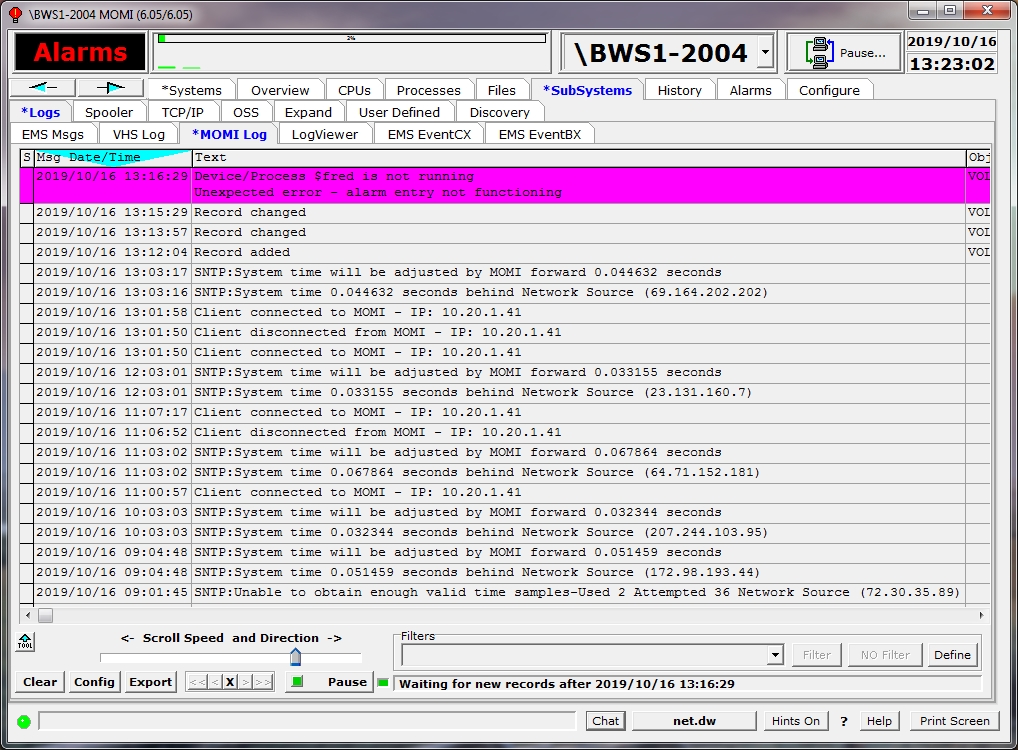Click the green status light at bottom left

pos(24,721)
